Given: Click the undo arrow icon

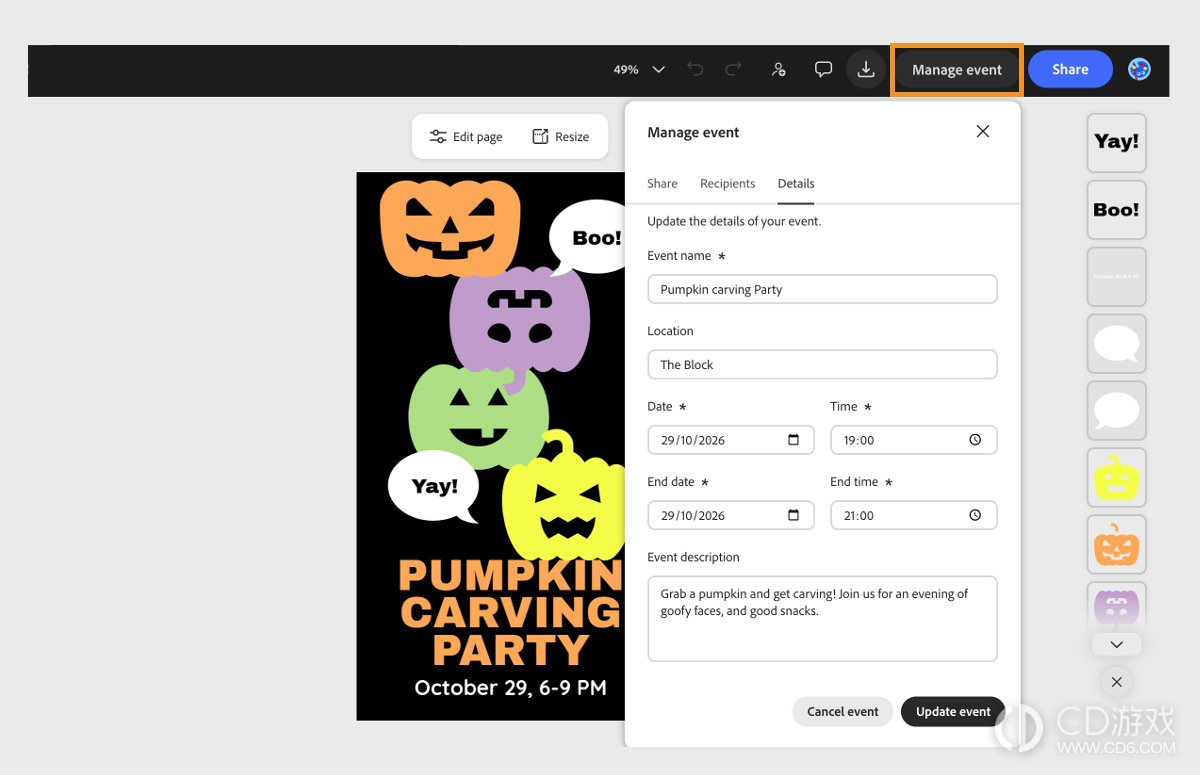Looking at the screenshot, I should 695,69.
